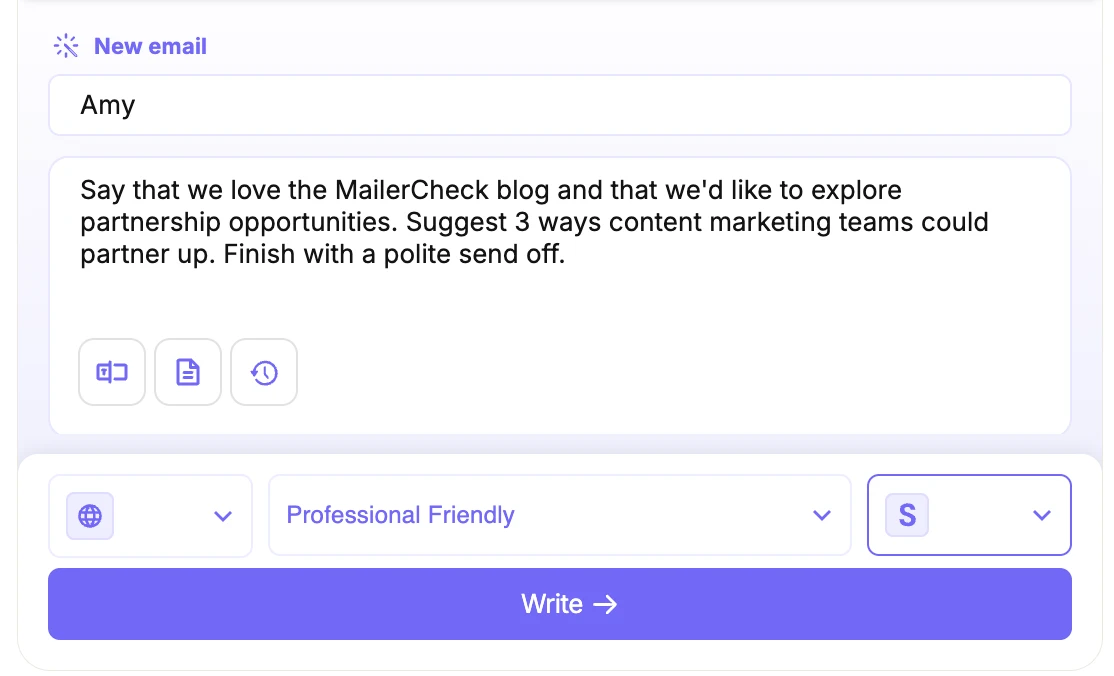This screenshot has width=1114, height=676.
Task: Click the New email heading
Action: (x=150, y=46)
